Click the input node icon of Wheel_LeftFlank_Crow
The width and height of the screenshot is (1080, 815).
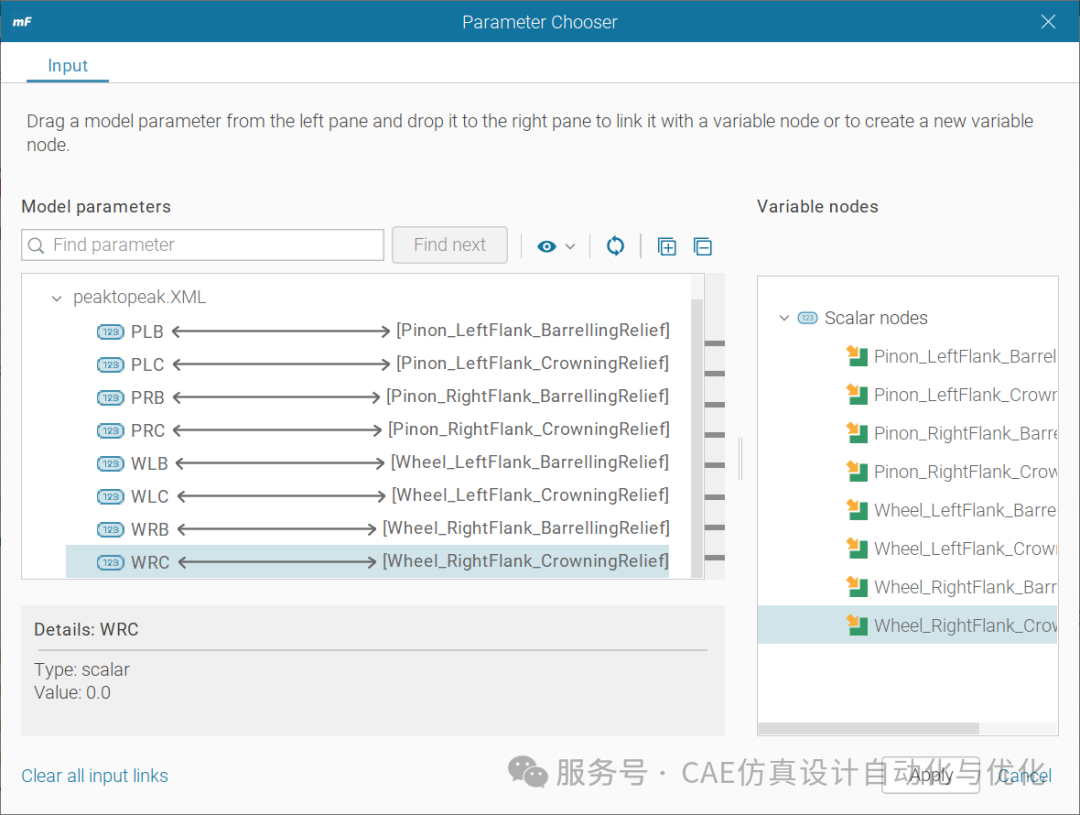pos(857,549)
